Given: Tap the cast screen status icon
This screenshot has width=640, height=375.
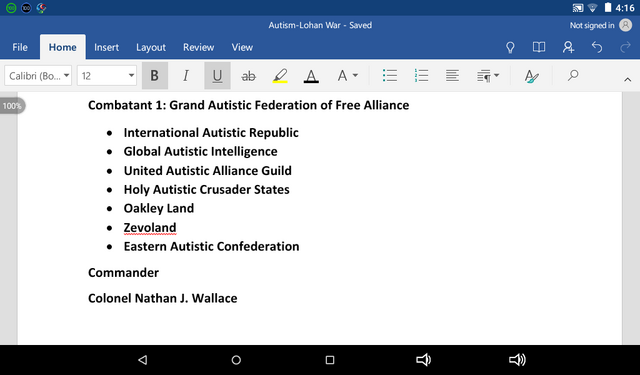Looking at the screenshot, I should [578, 8].
